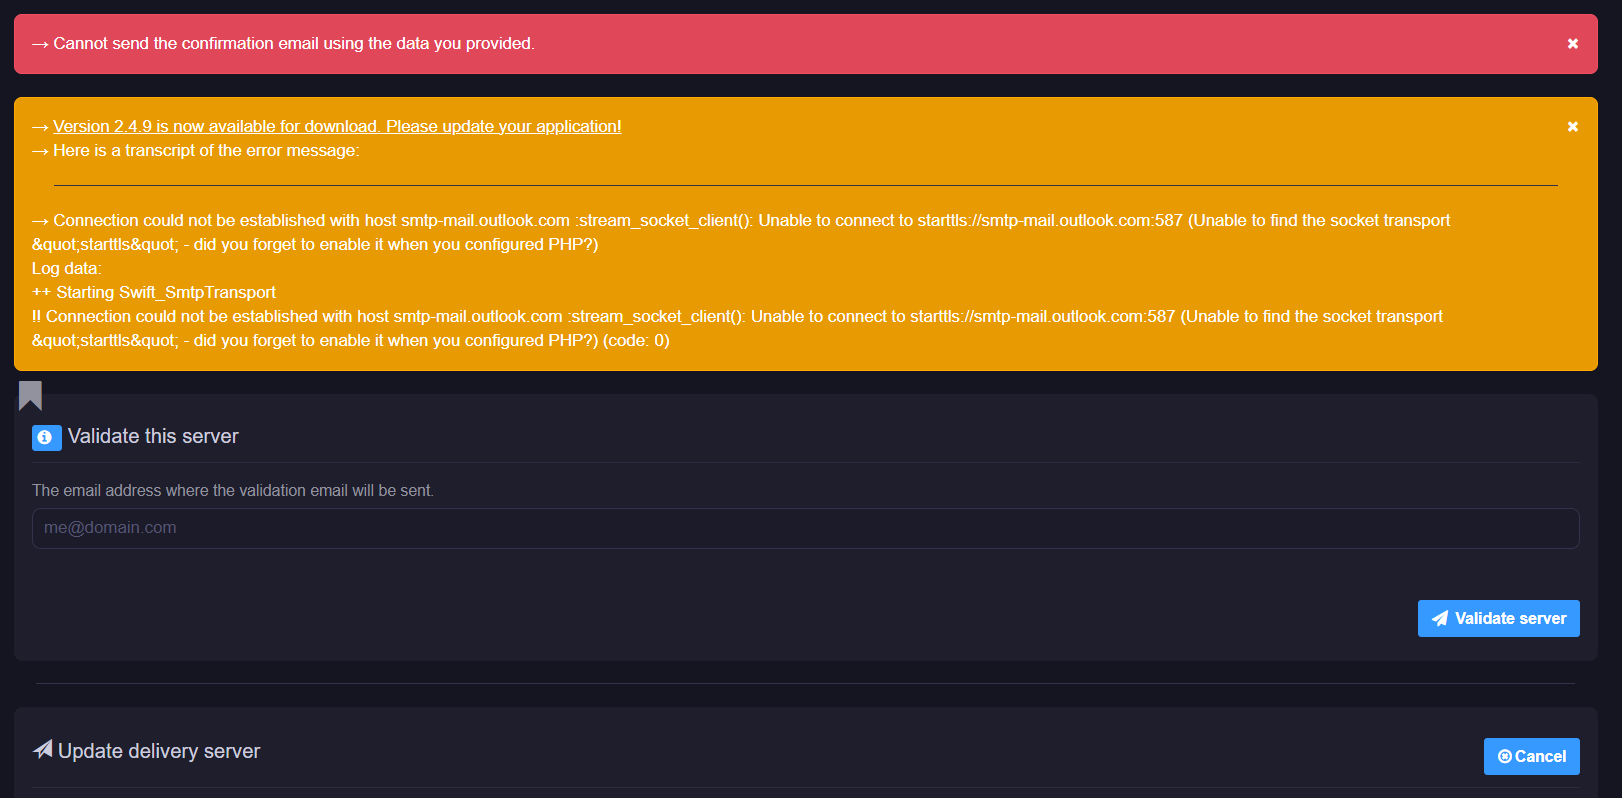This screenshot has width=1622, height=798.
Task: Click arrow icon before first Connection could not line
Action: pos(40,221)
